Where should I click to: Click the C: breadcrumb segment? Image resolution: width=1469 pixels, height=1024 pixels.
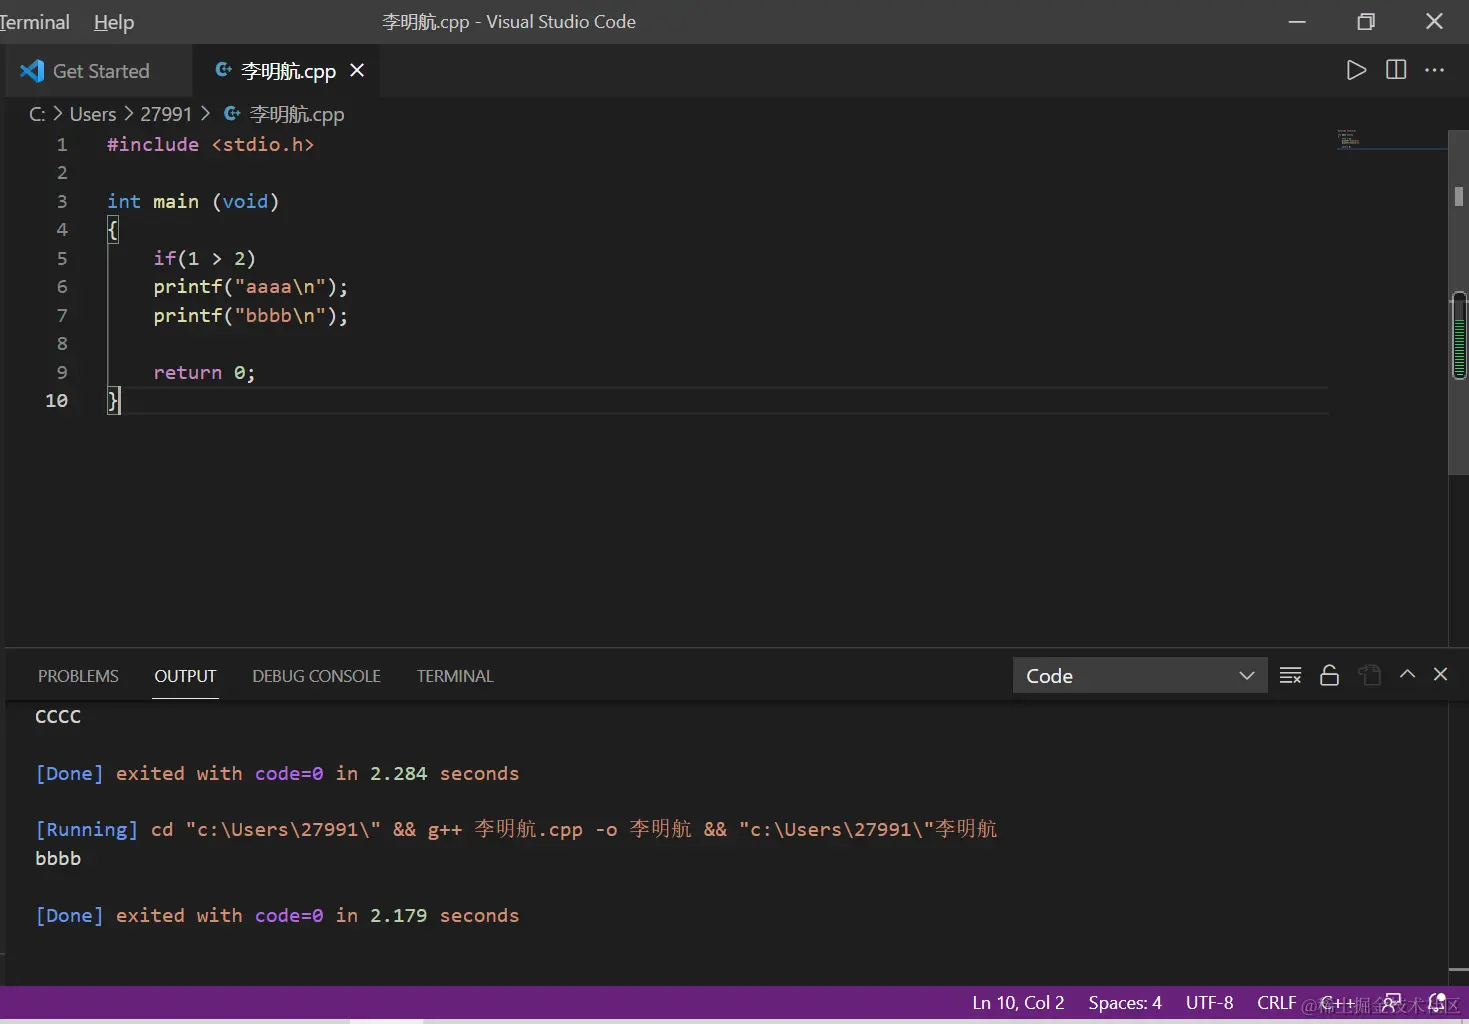coord(37,114)
